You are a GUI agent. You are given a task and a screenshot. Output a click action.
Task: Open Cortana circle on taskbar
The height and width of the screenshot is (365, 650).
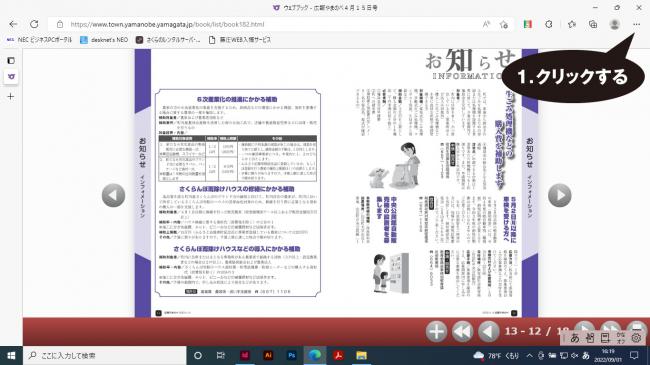(198, 355)
